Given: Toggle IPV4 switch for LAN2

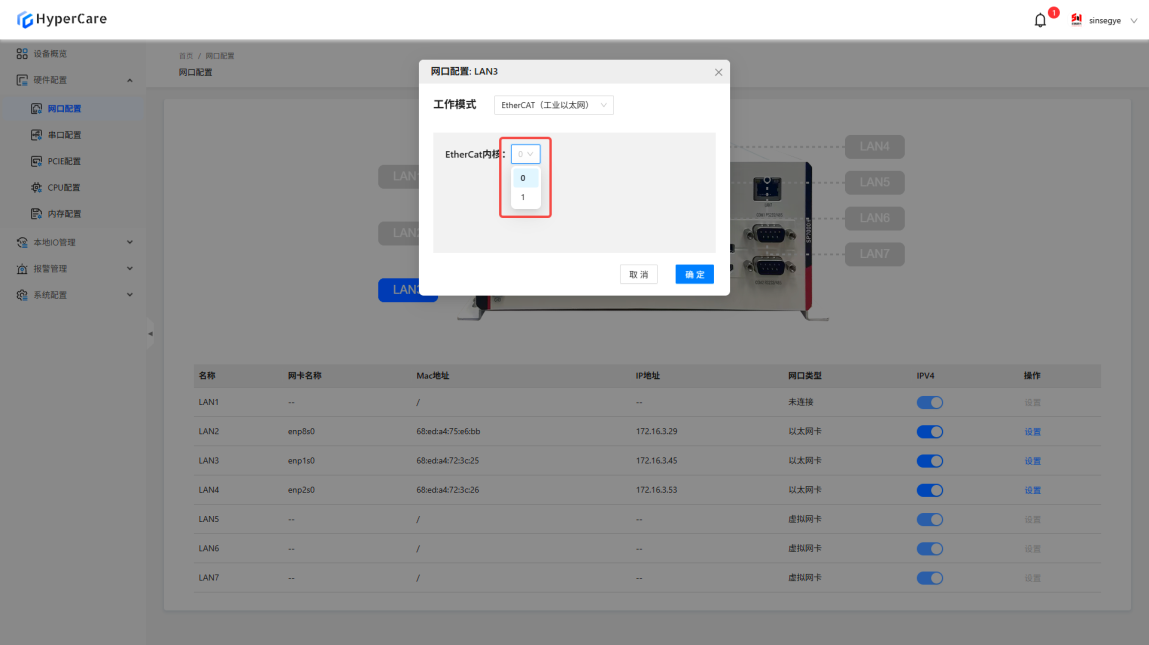Looking at the screenshot, I should click(929, 432).
